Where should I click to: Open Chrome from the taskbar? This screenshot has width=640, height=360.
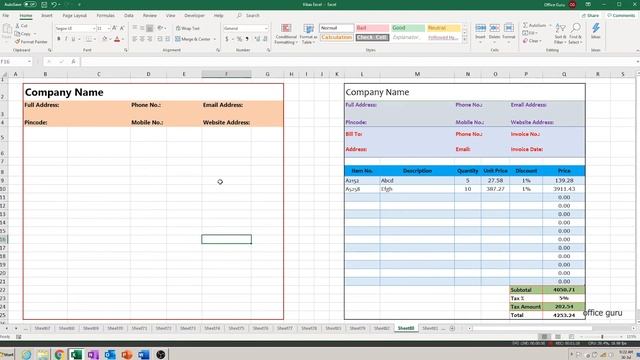pos(59,354)
